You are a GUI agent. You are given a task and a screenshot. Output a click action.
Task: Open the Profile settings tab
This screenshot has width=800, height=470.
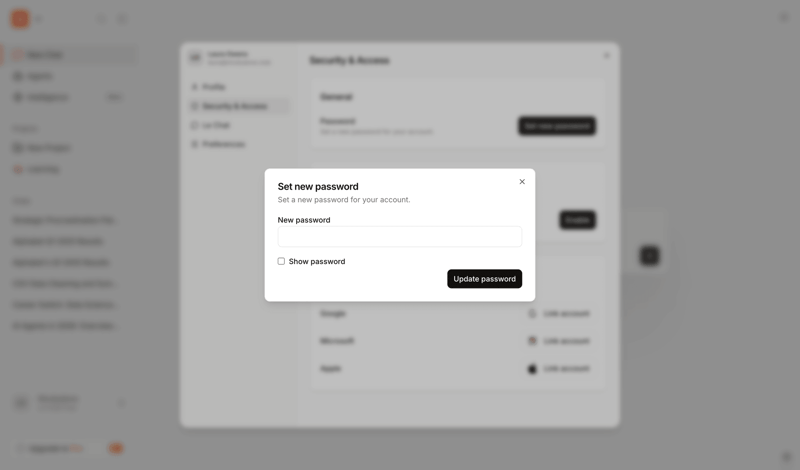[214, 87]
